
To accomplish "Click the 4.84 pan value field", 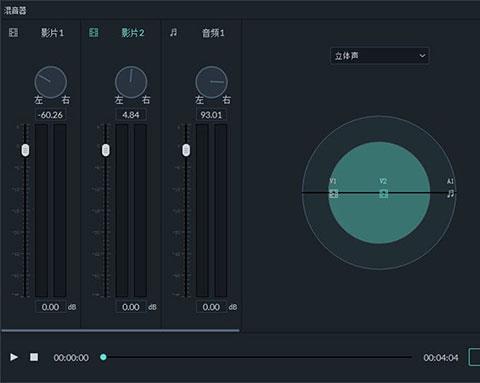I will [x=131, y=115].
